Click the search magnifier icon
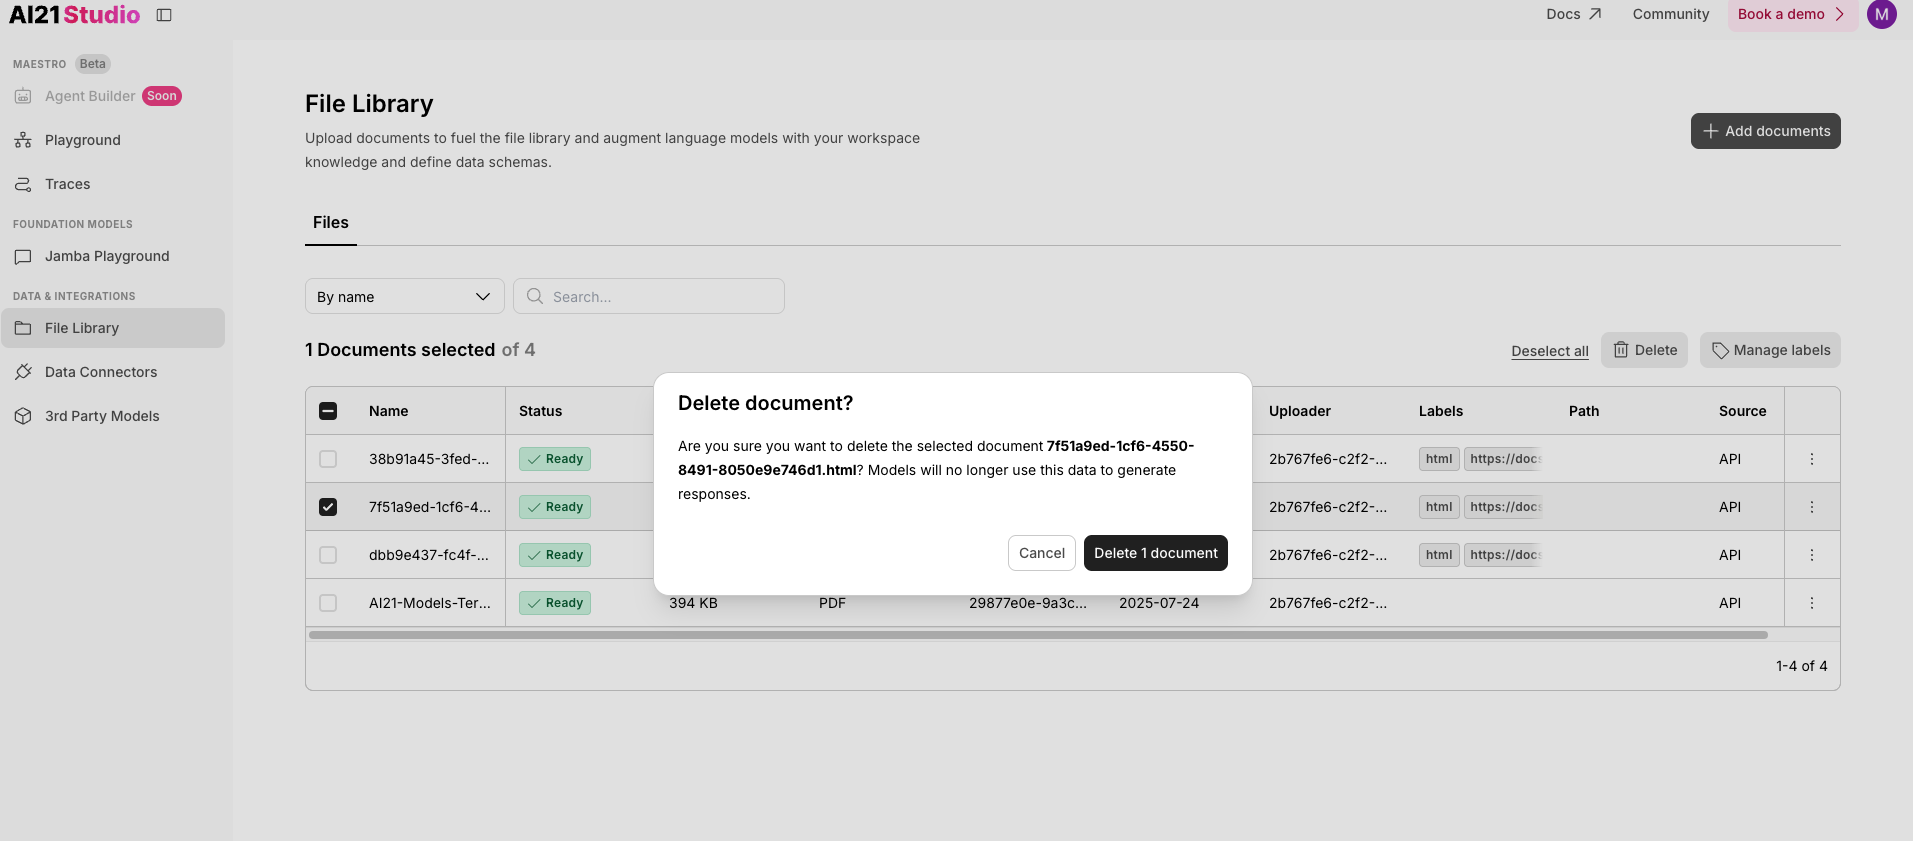This screenshot has width=1913, height=841. tap(535, 296)
